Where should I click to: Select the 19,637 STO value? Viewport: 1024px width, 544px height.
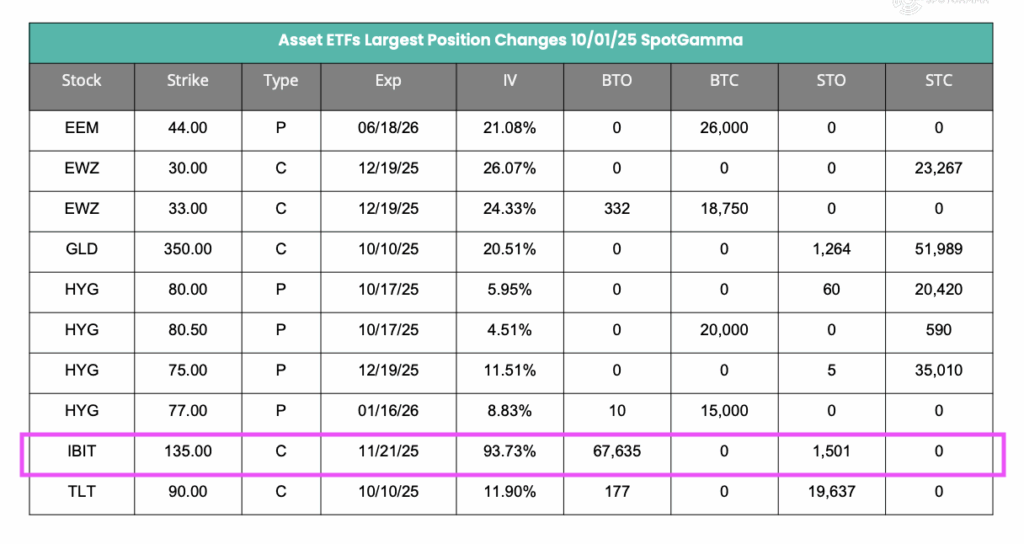click(x=832, y=491)
